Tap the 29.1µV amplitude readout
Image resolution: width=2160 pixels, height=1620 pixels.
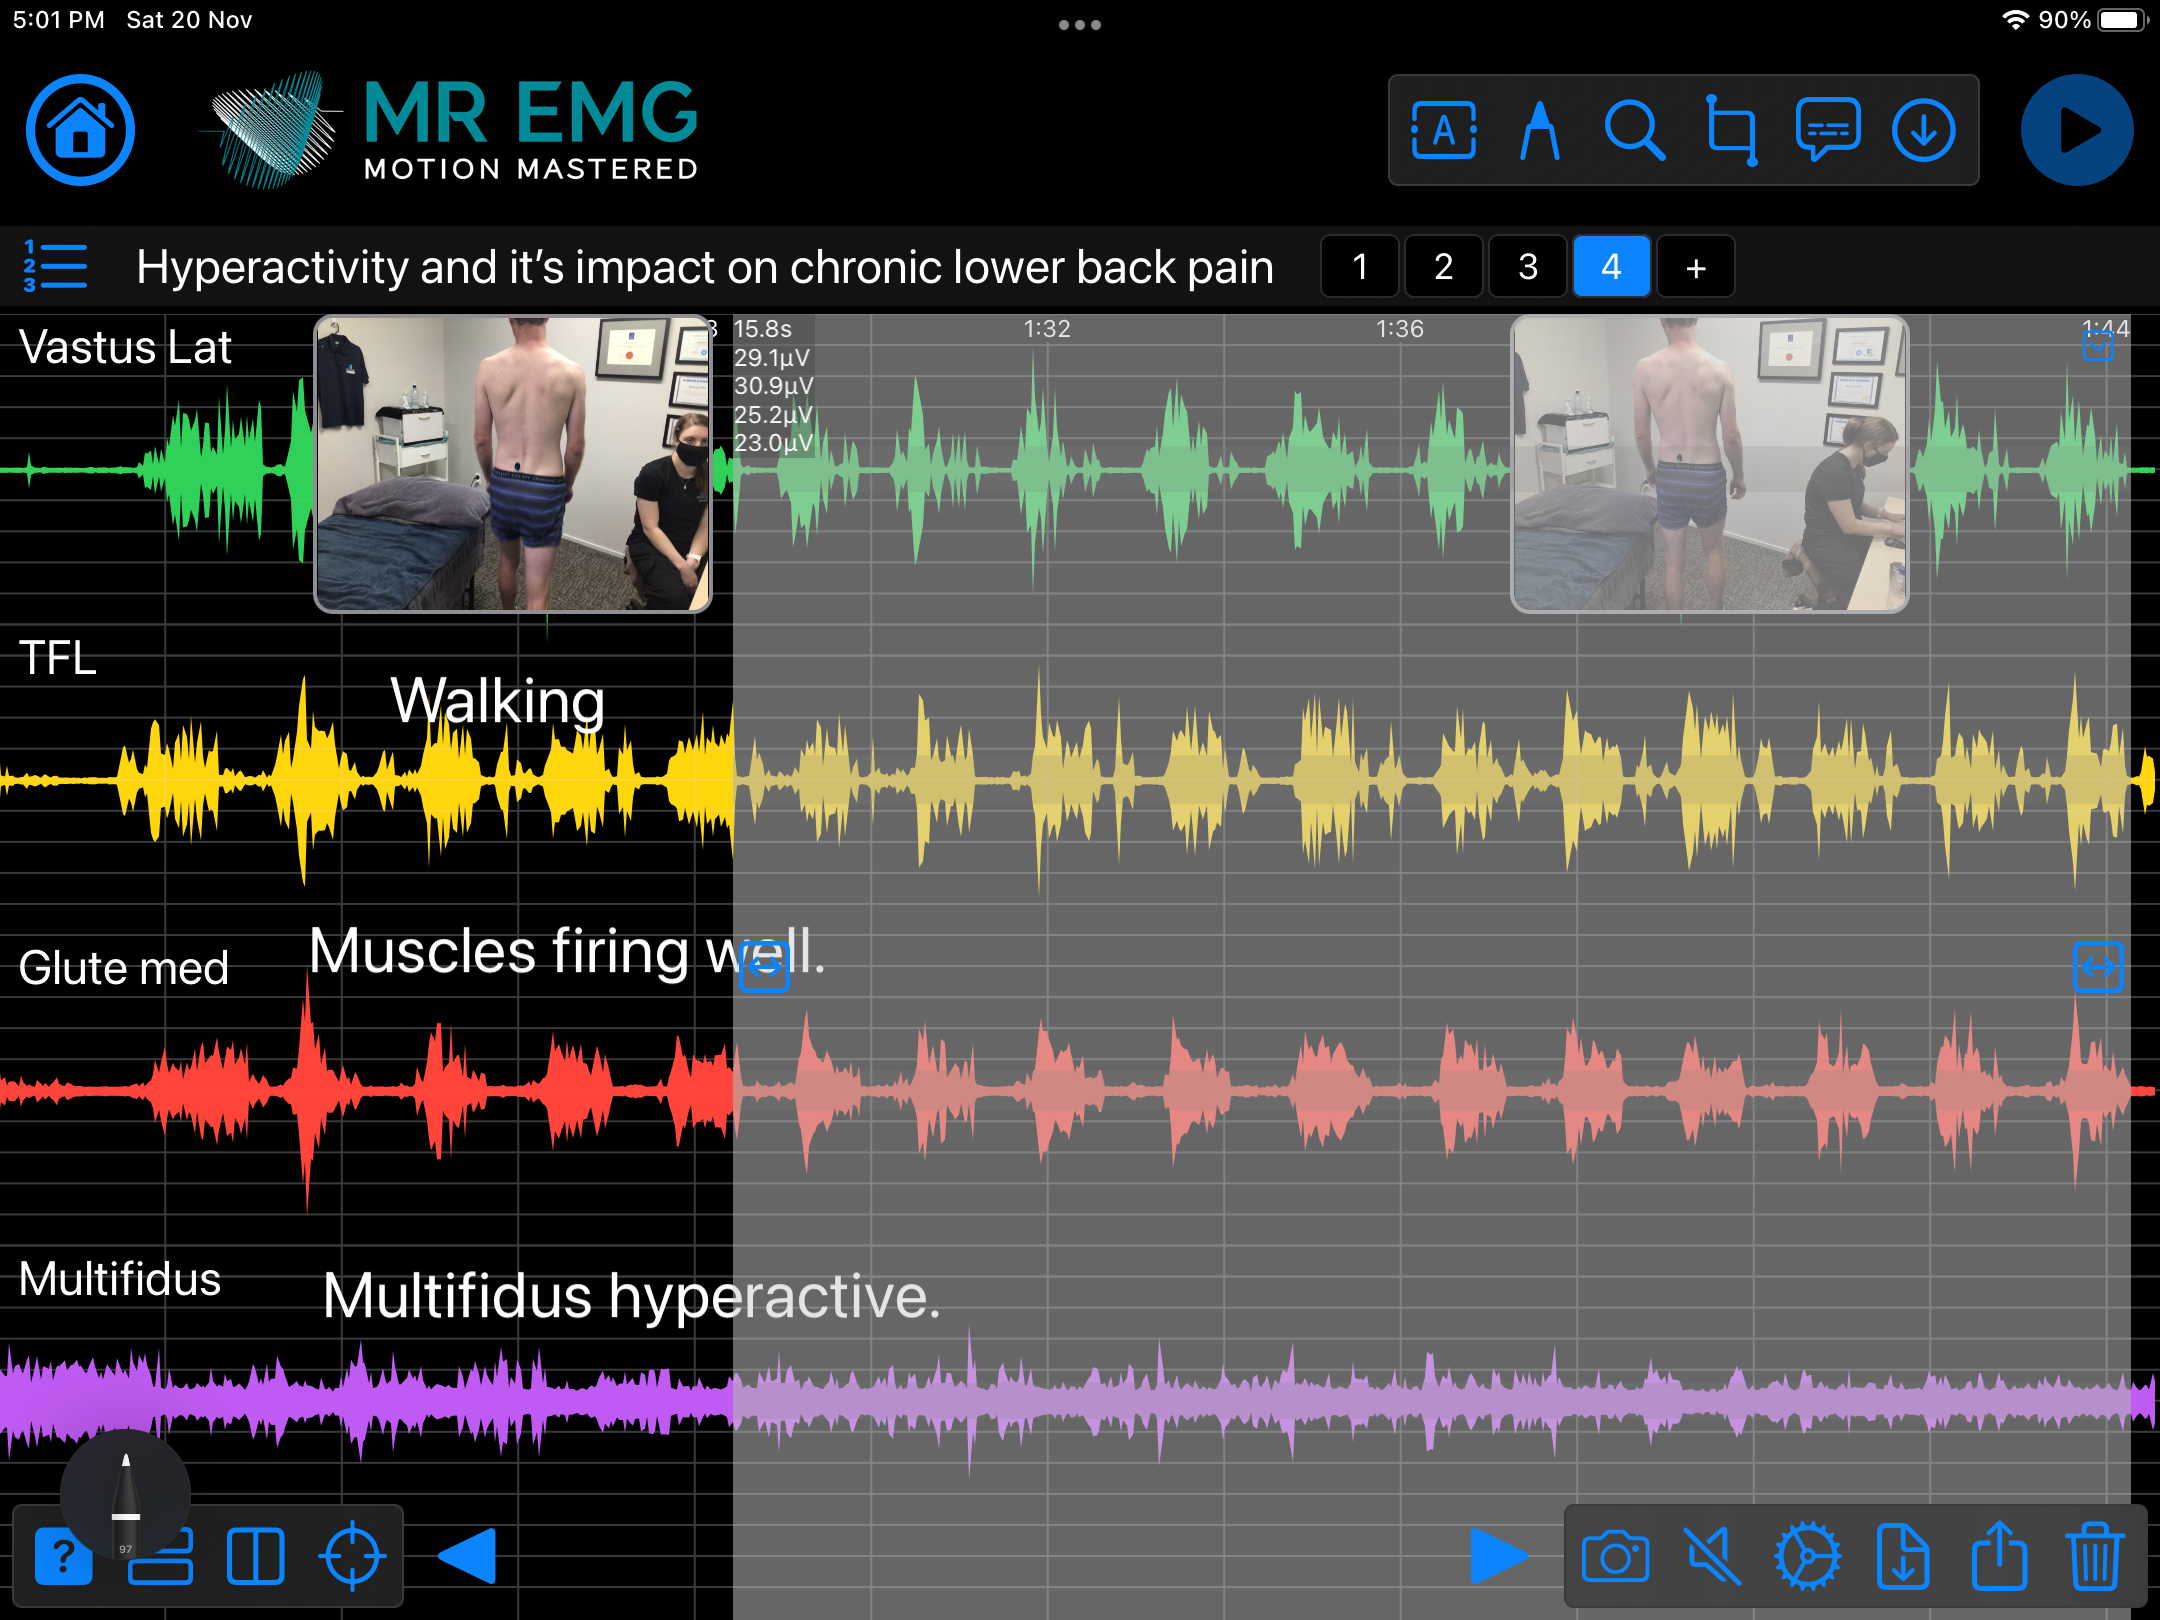772,357
